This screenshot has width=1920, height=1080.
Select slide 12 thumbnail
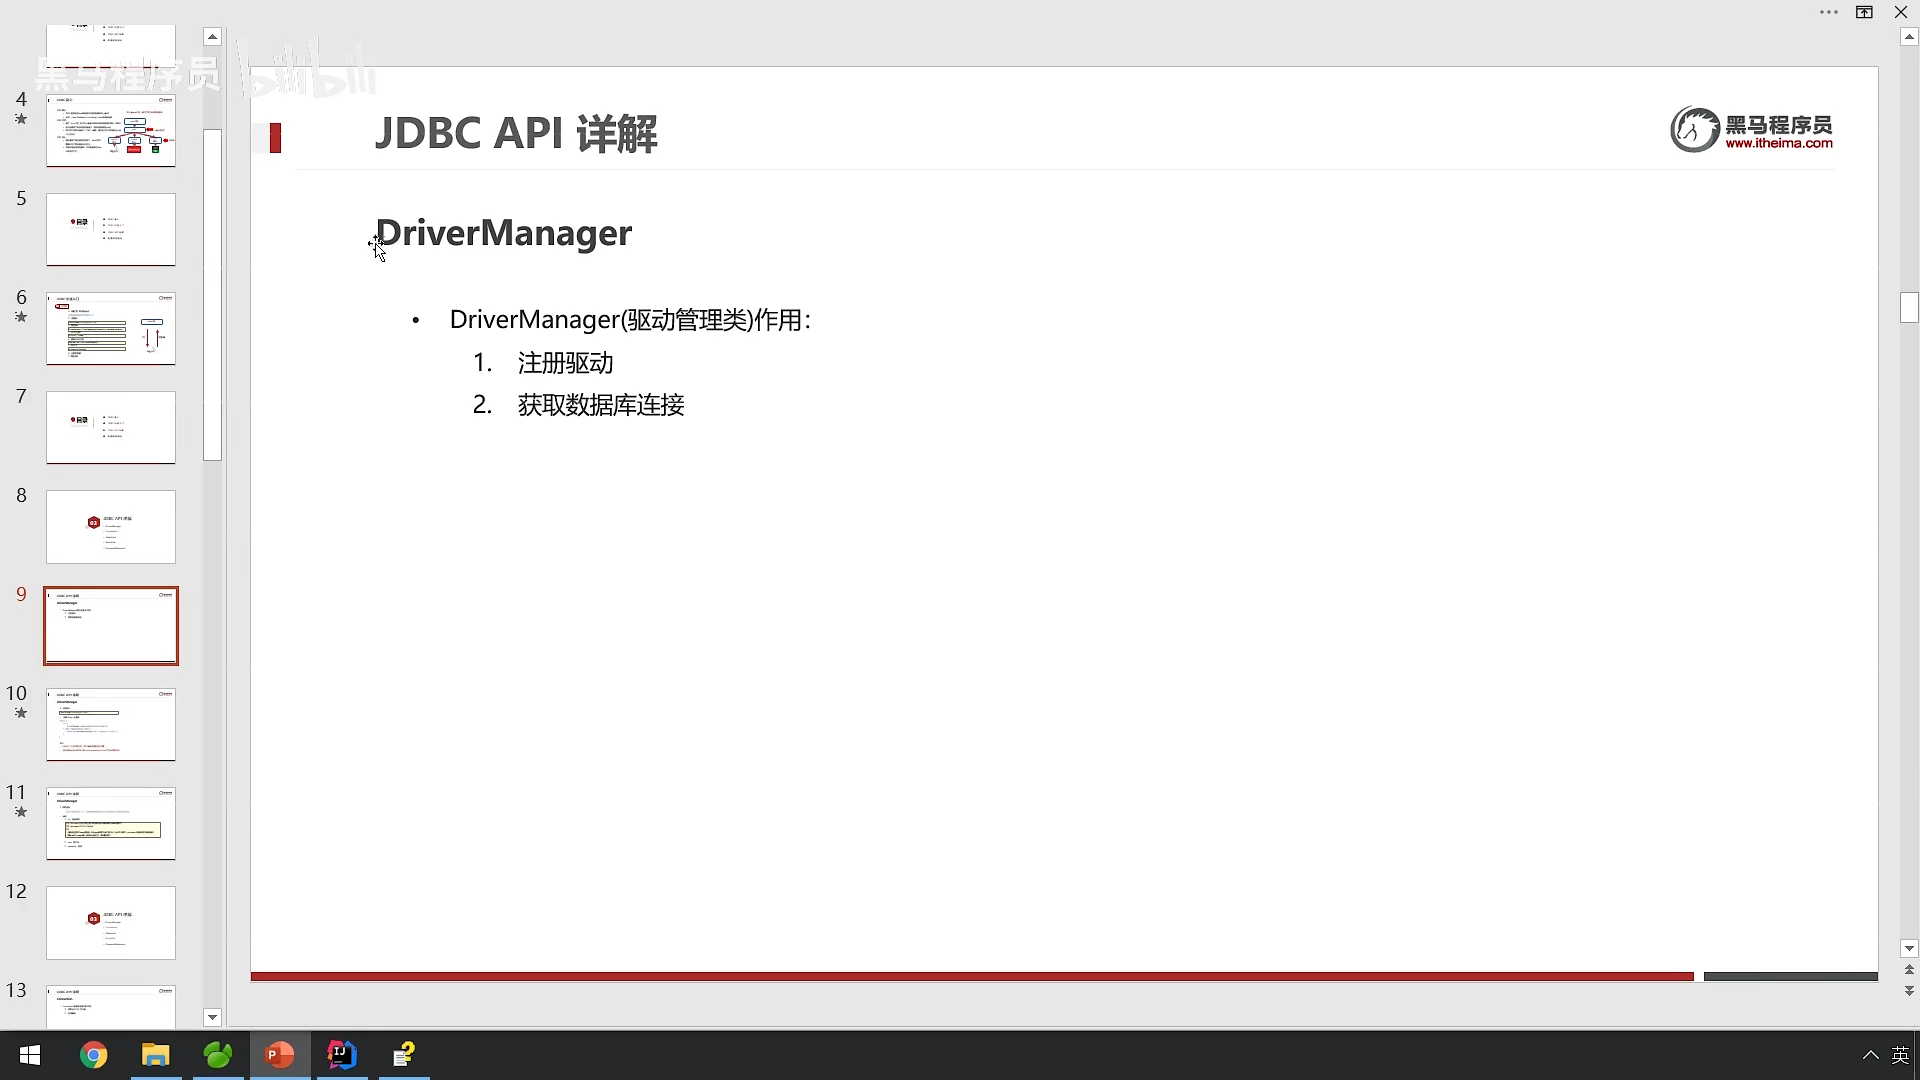click(111, 922)
